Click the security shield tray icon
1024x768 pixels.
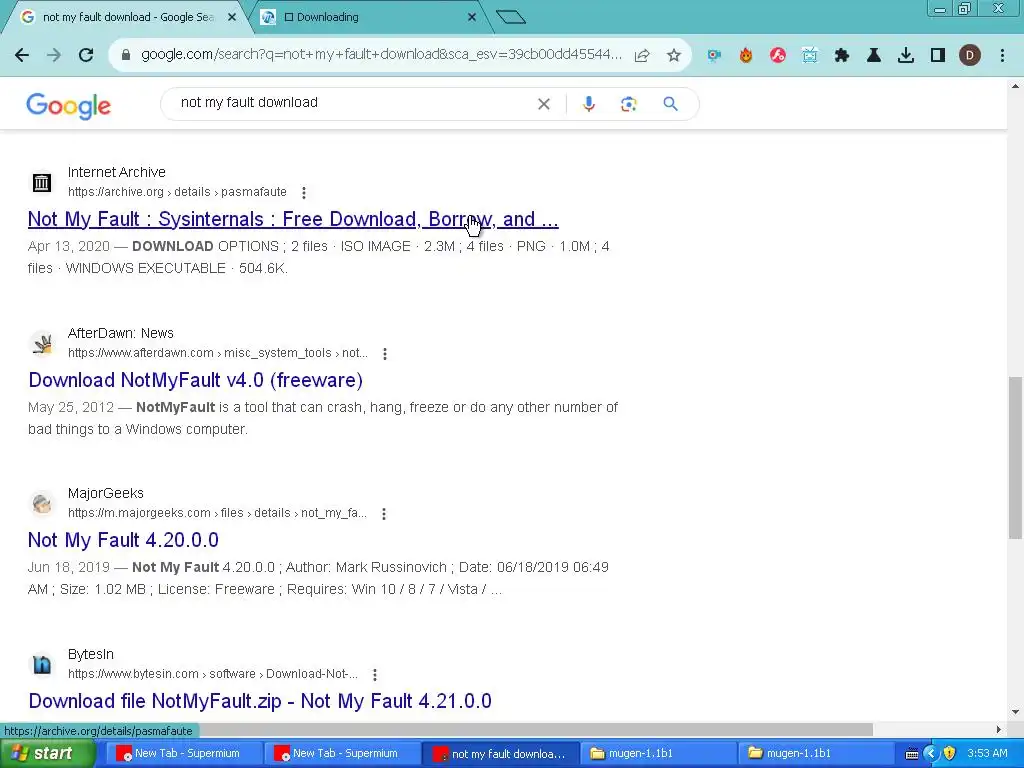949,754
